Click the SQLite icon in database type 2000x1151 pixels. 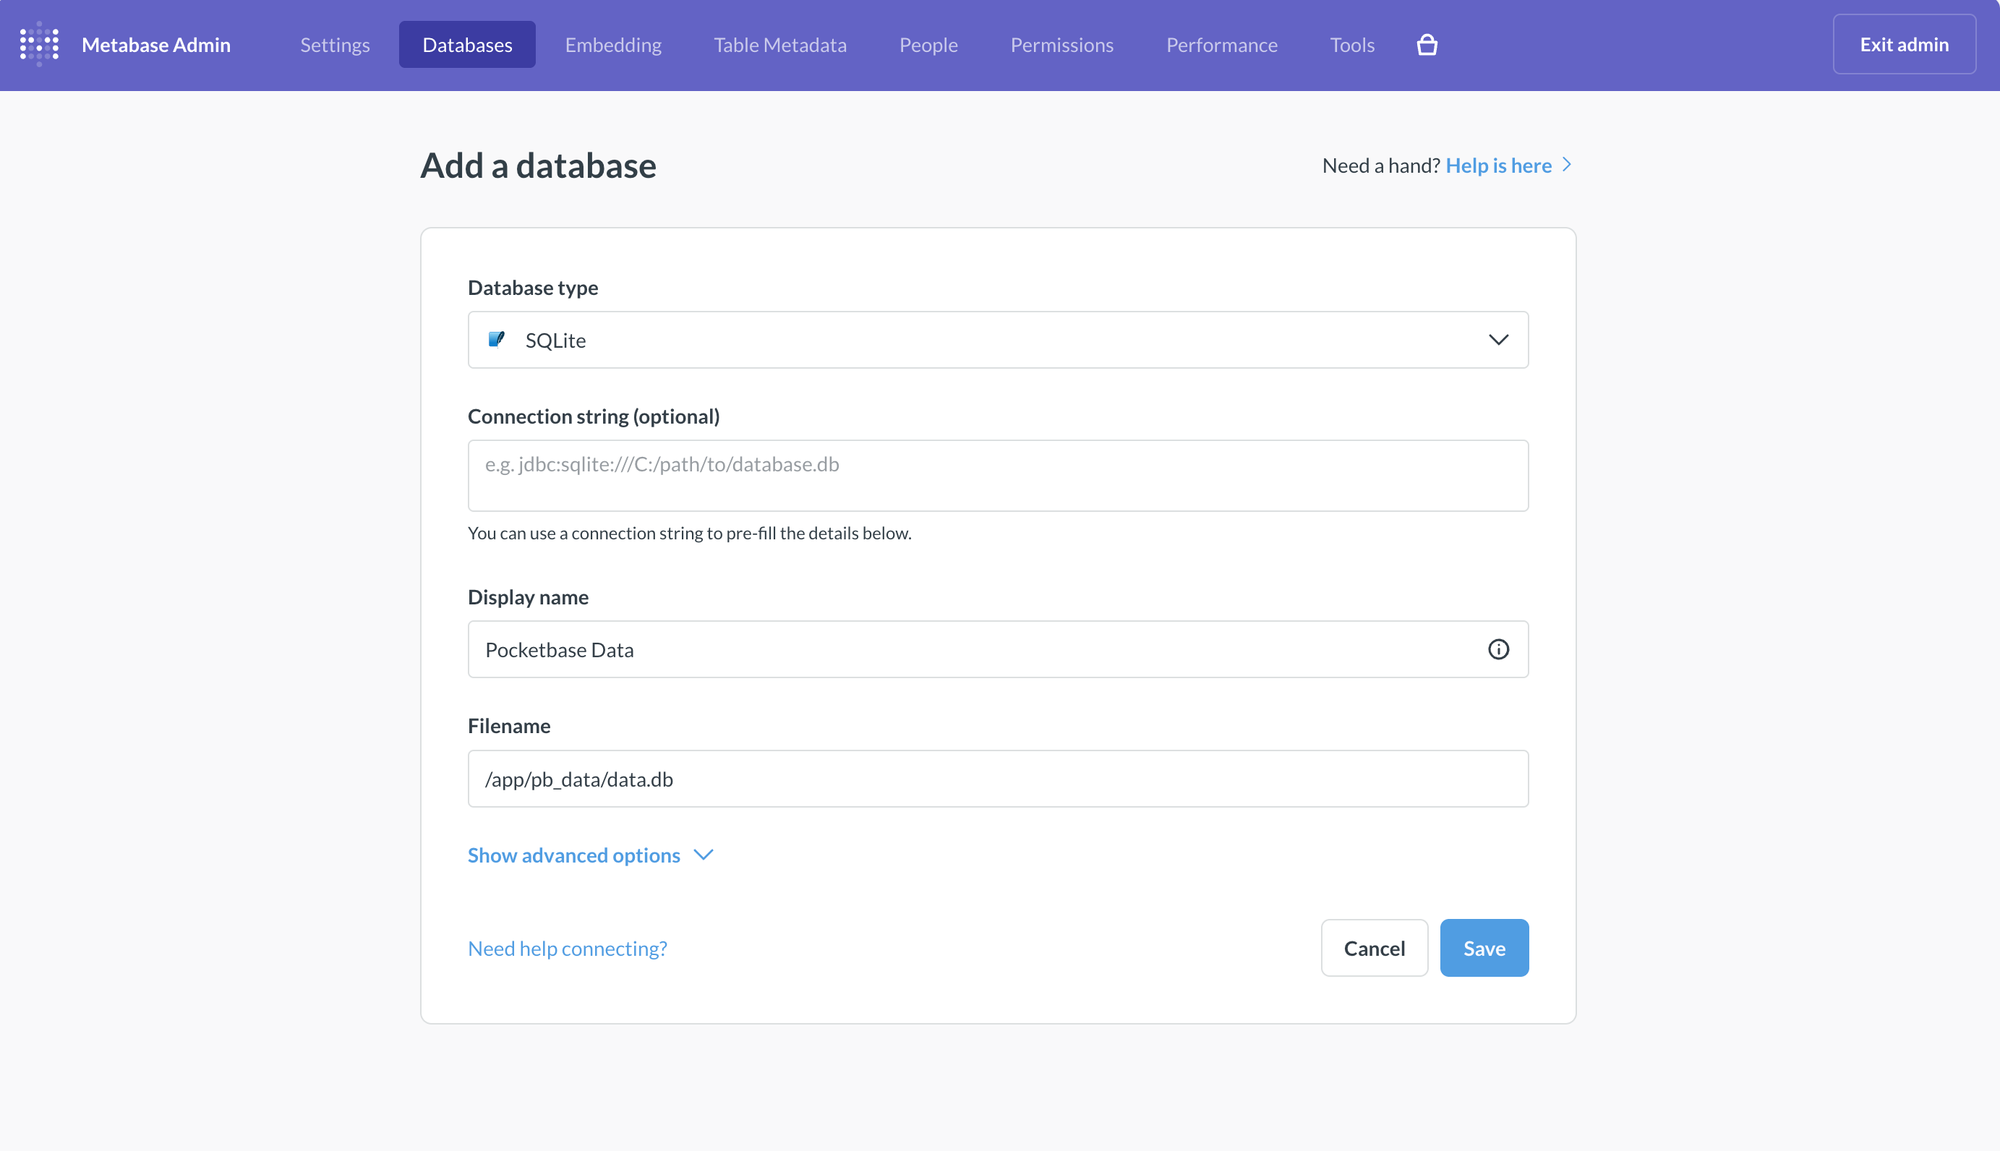496,340
